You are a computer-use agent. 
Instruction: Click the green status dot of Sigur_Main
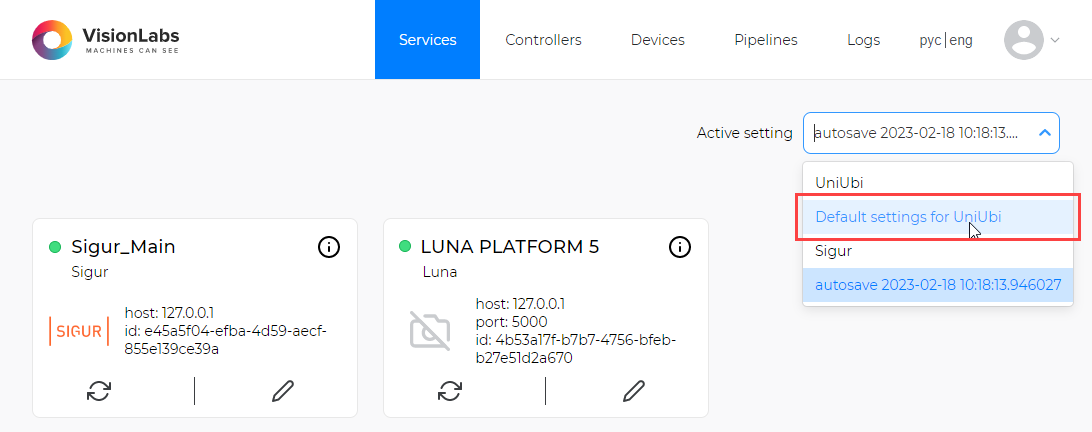pos(55,247)
